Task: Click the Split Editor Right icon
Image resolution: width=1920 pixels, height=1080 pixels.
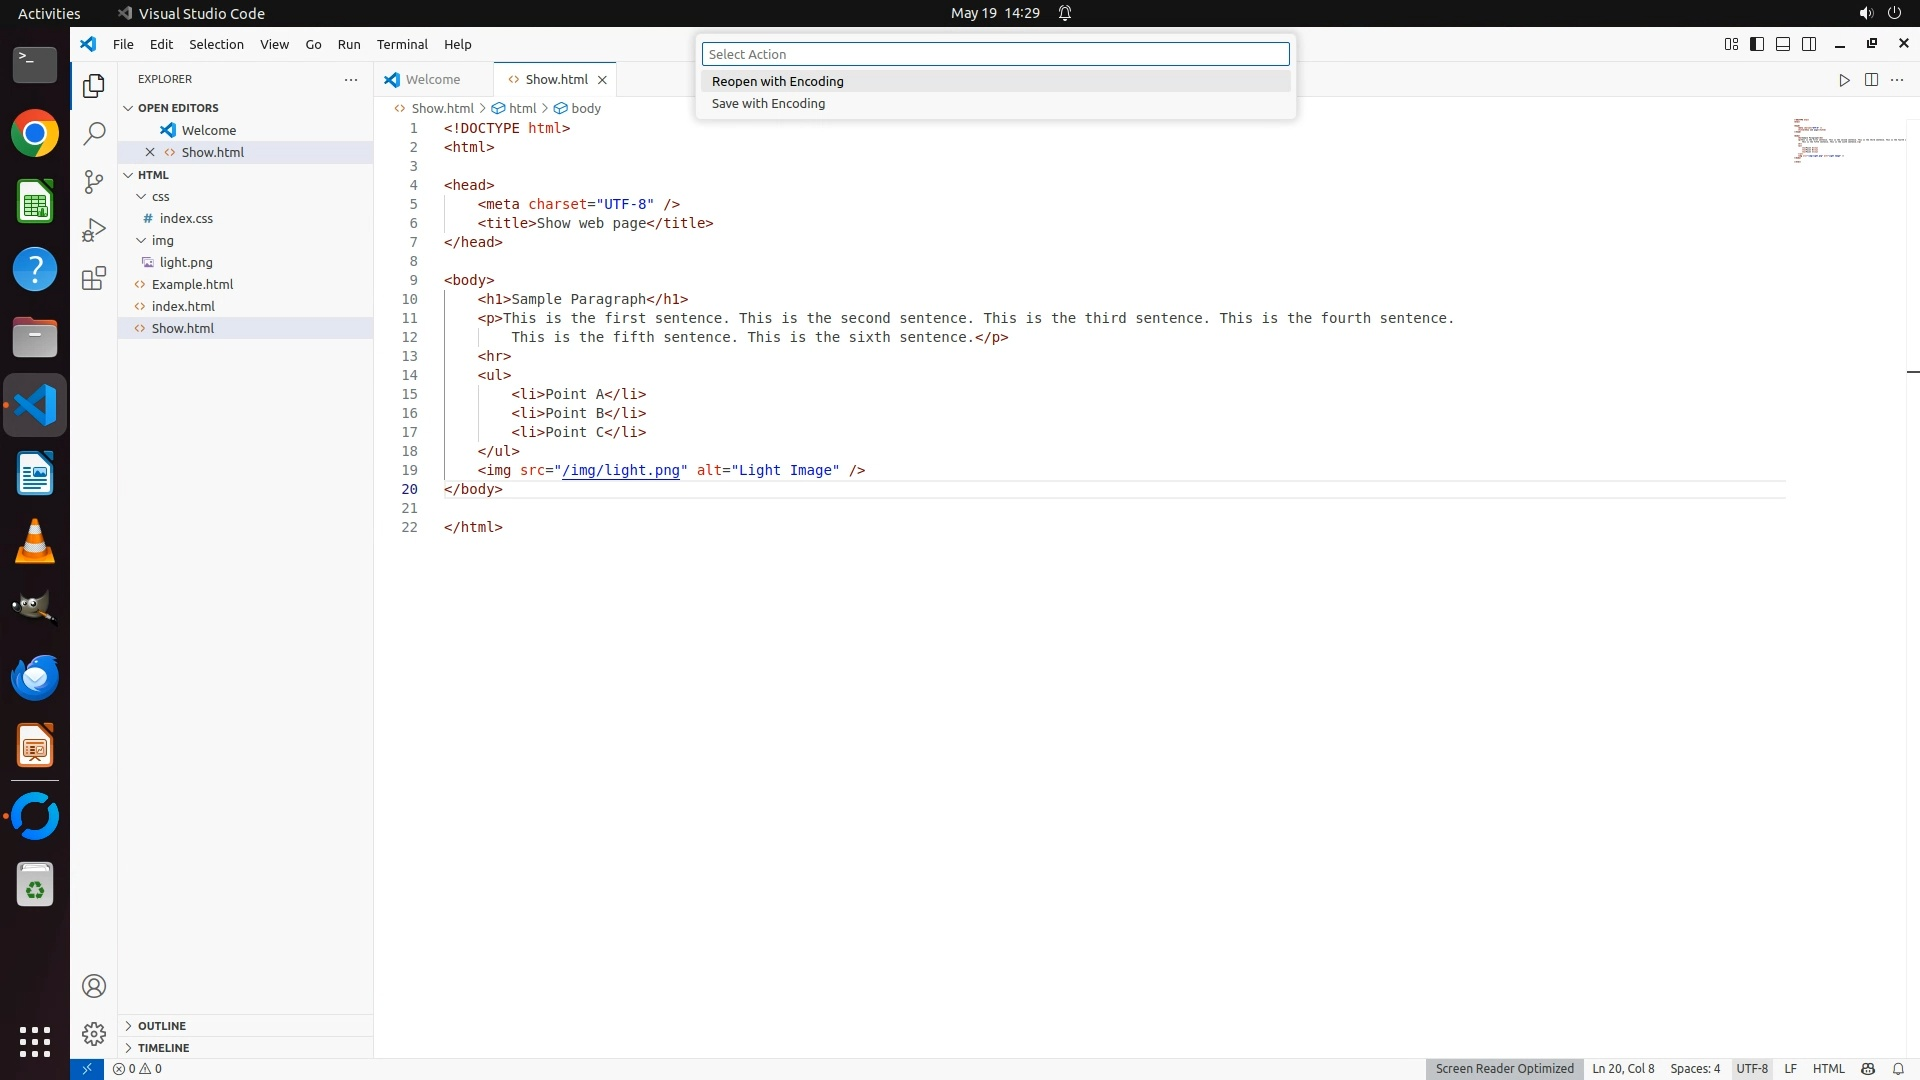Action: (1871, 80)
